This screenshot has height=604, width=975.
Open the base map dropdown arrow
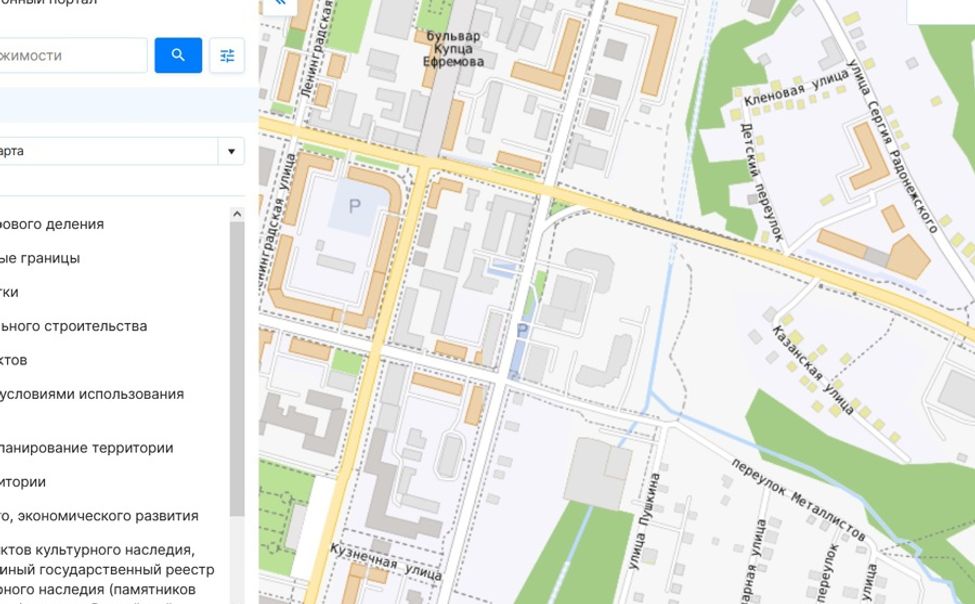tap(231, 152)
